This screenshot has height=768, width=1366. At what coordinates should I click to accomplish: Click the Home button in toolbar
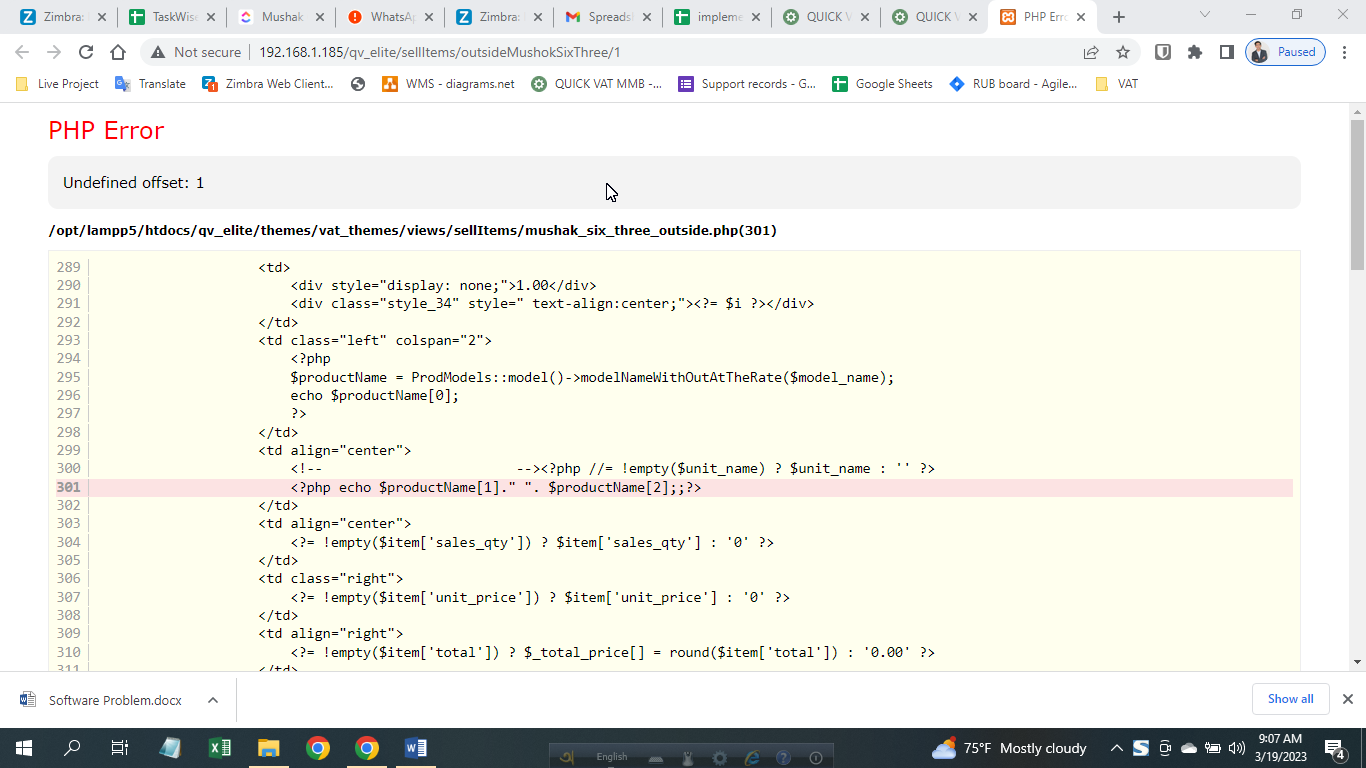(x=118, y=52)
